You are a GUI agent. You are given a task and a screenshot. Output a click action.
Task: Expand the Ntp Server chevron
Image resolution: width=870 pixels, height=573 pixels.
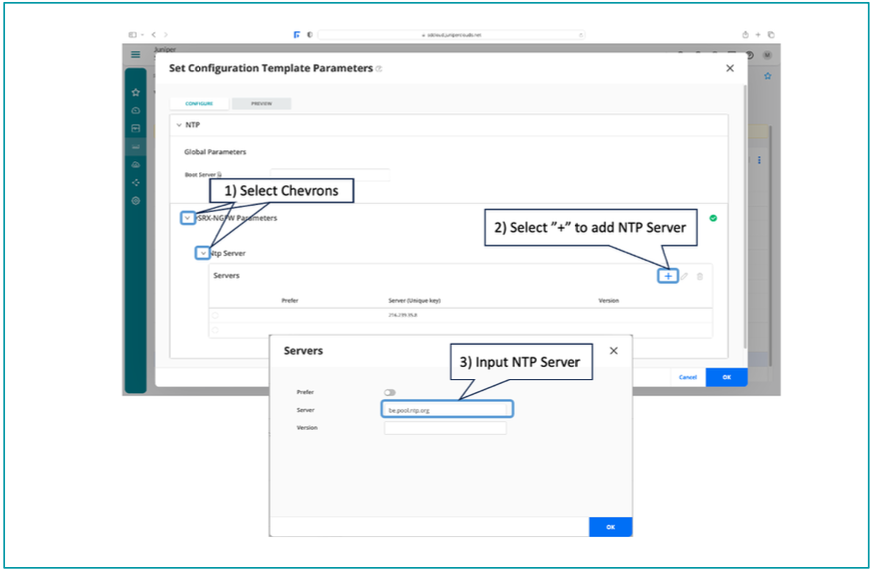pos(203,253)
